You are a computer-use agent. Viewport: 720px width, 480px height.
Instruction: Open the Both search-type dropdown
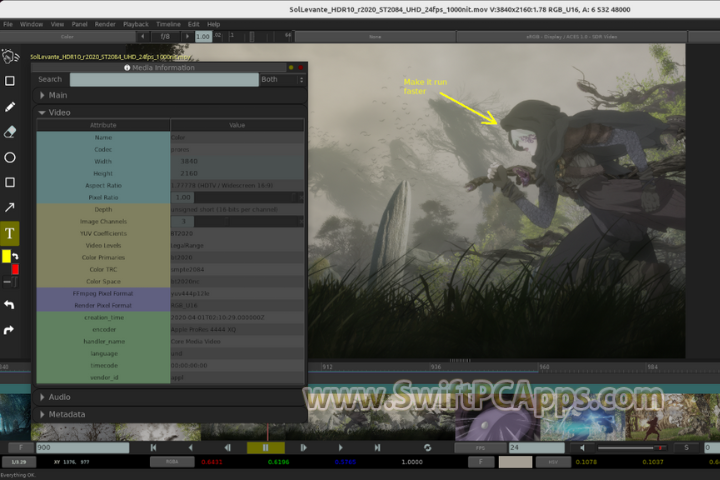pos(282,79)
